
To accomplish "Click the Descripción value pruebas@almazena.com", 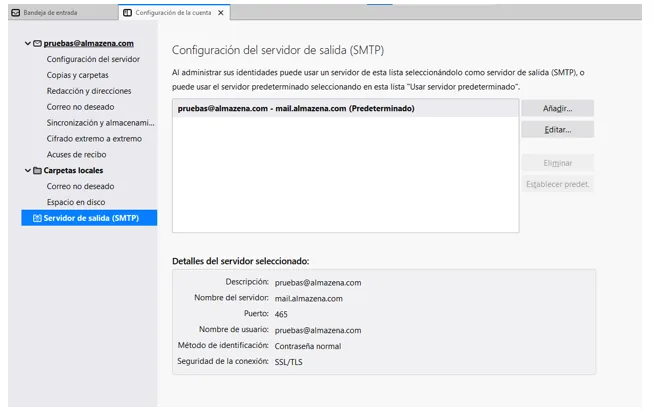I will tap(318, 283).
